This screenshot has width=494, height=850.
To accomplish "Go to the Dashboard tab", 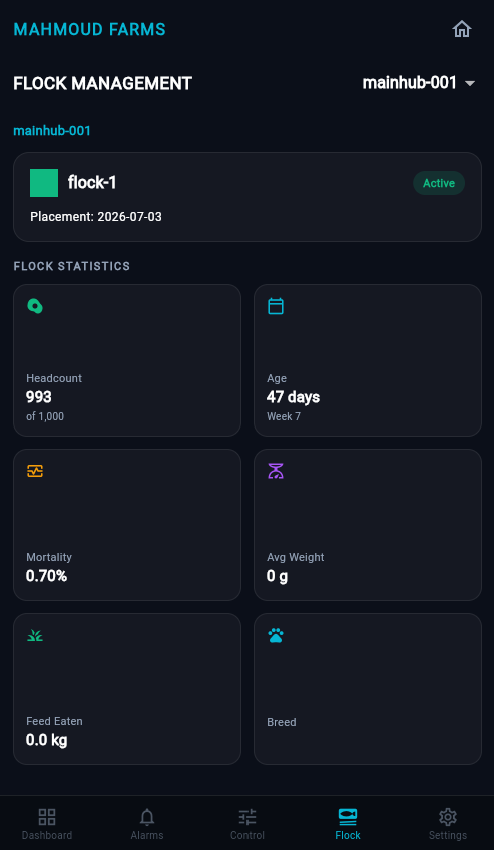I will [x=47, y=823].
